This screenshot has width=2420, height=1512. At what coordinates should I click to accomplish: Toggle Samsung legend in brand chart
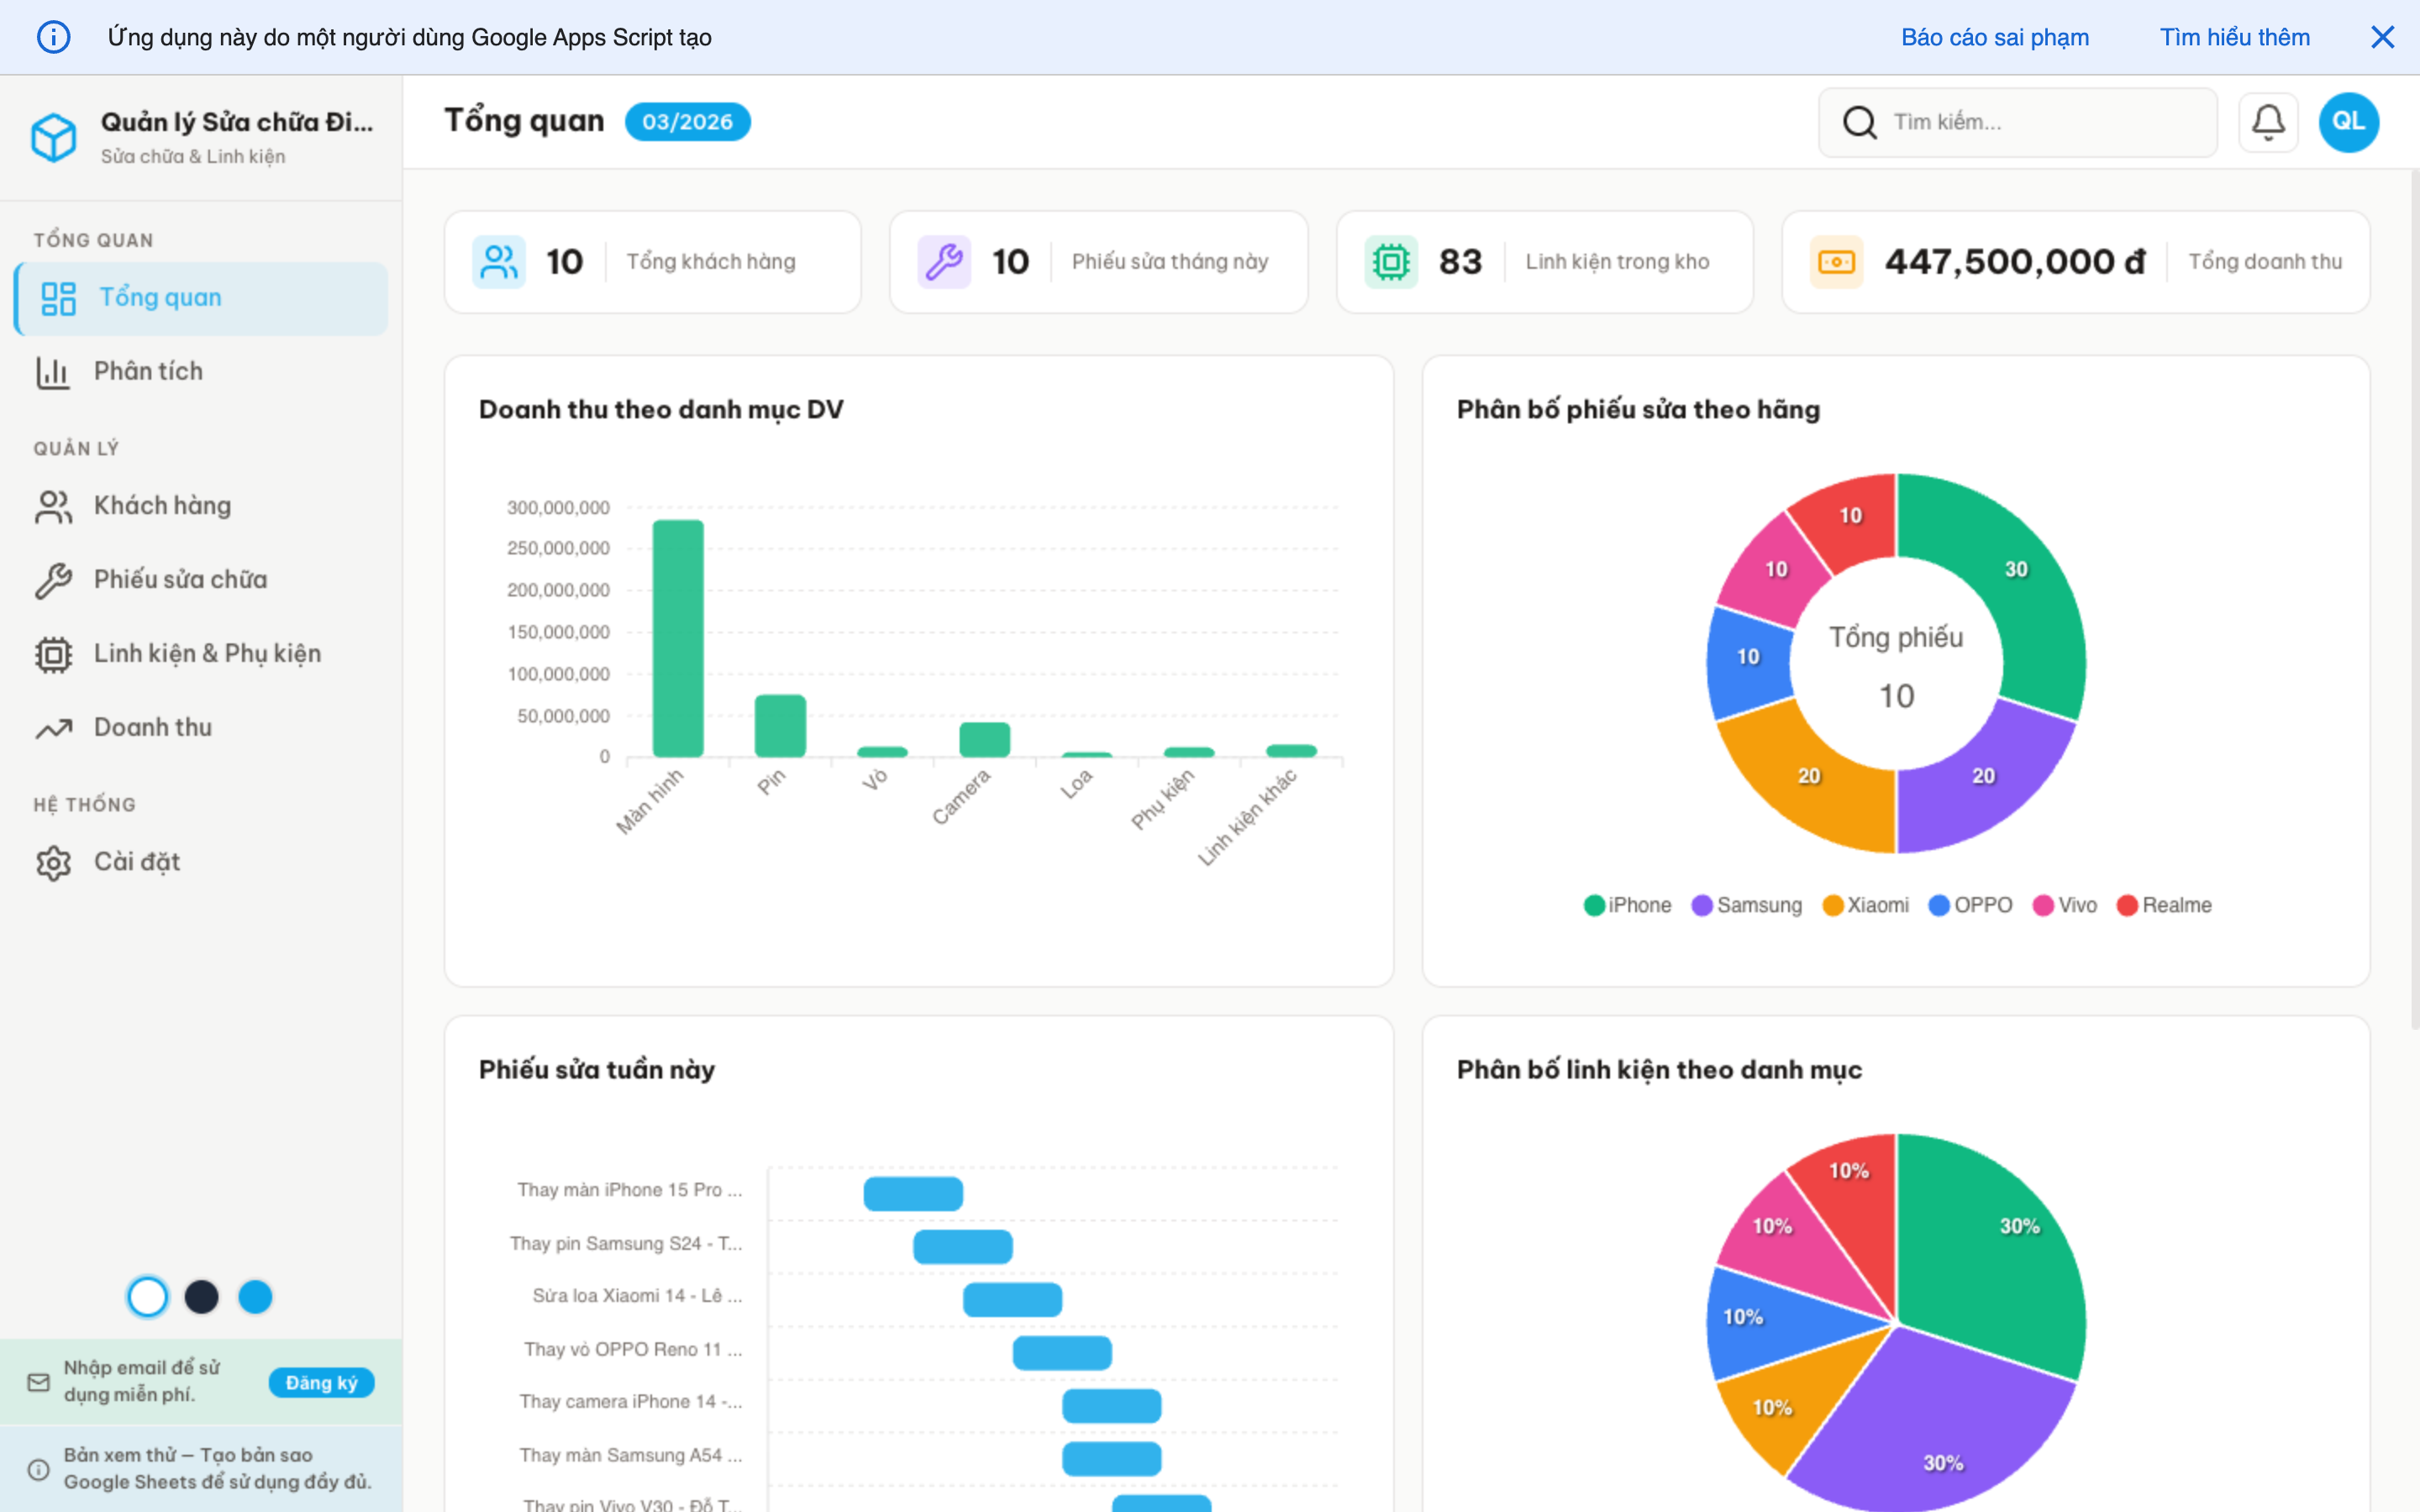click(1746, 905)
